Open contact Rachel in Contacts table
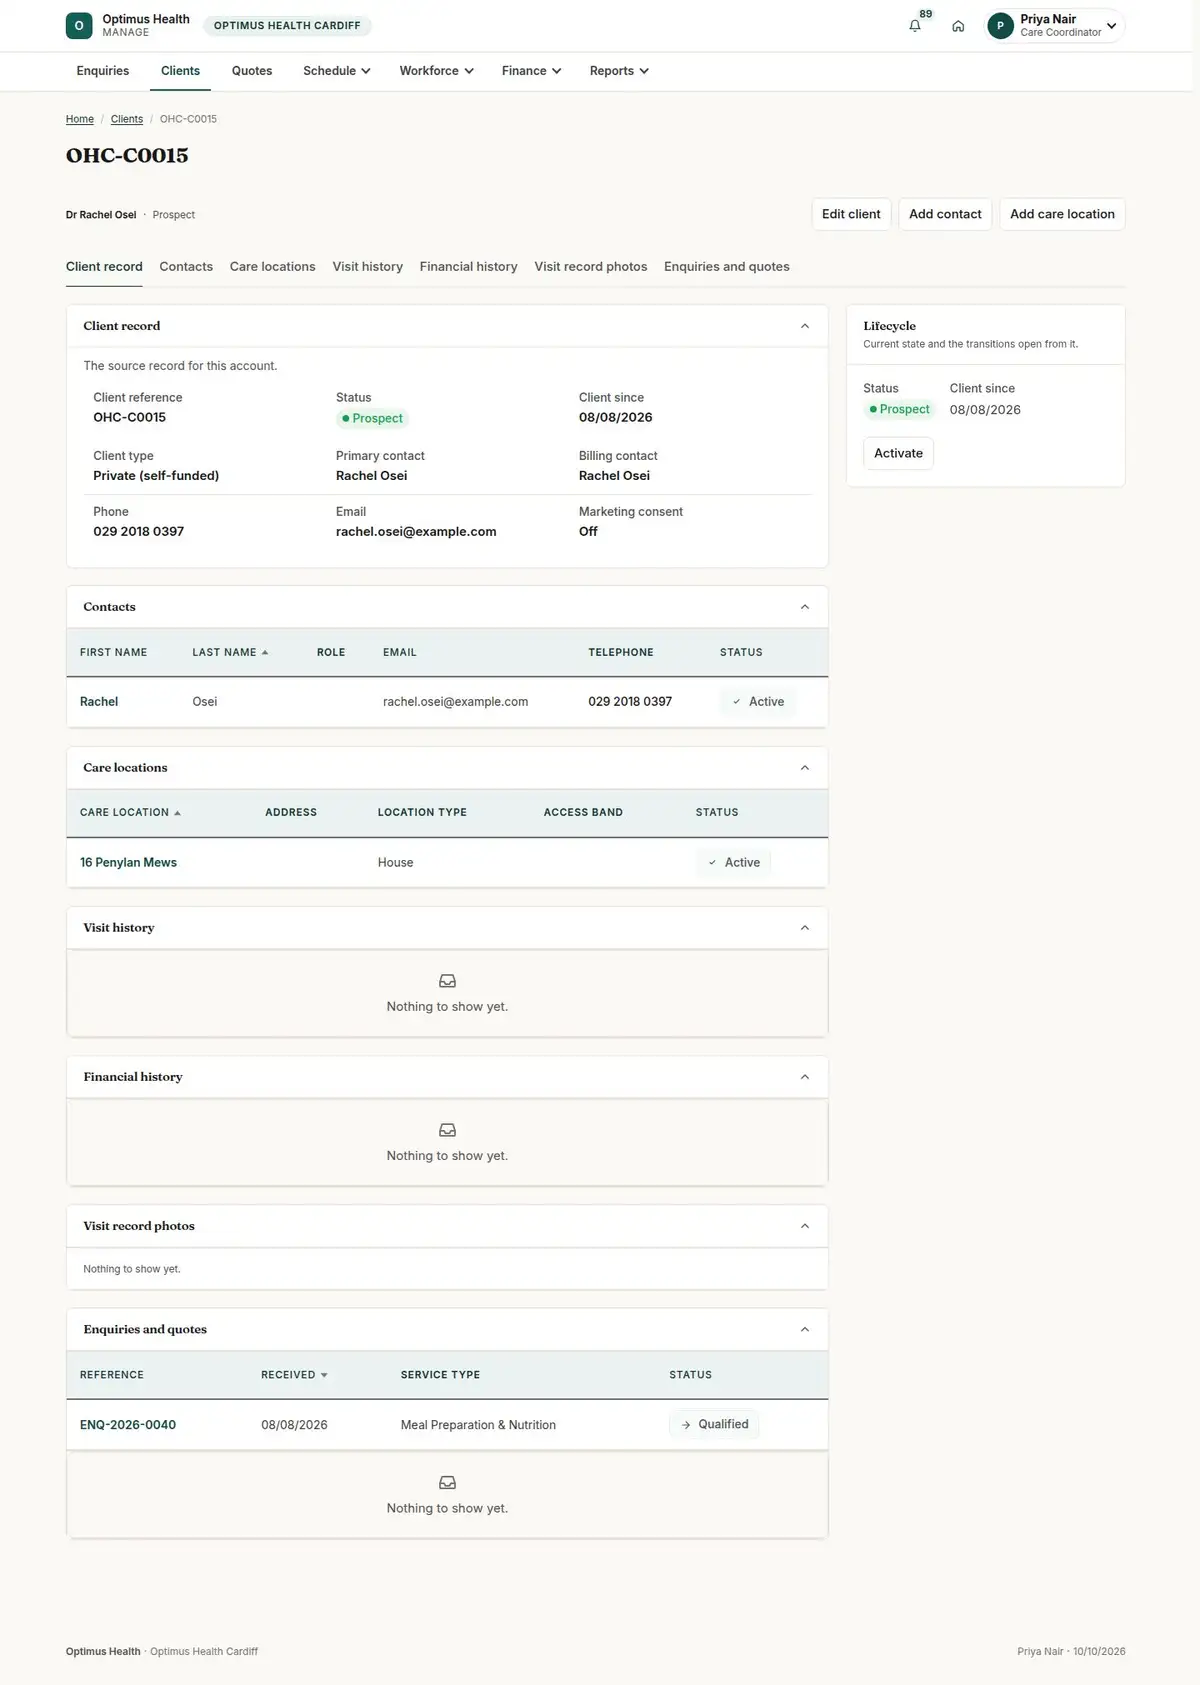Viewport: 1200px width, 1685px height. (x=99, y=702)
